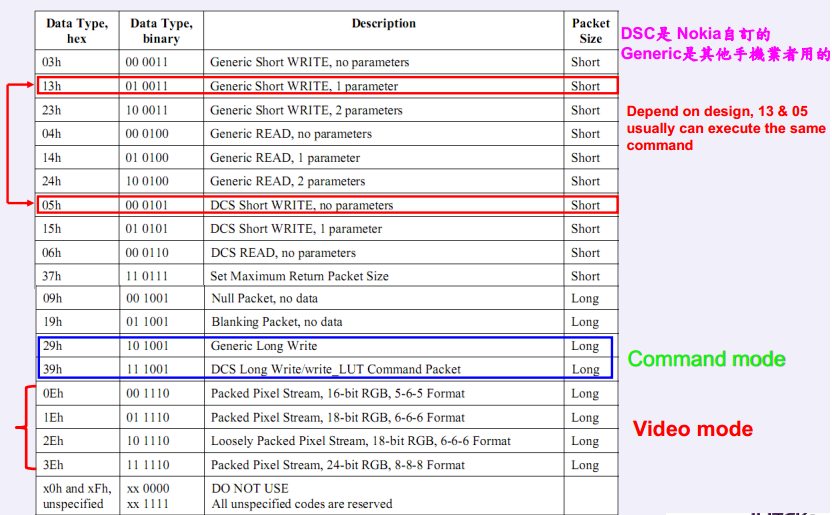Select 'Generic Short WRITE, 1 parameter' text
Viewport: 832px width, 515px height.
[304, 86]
